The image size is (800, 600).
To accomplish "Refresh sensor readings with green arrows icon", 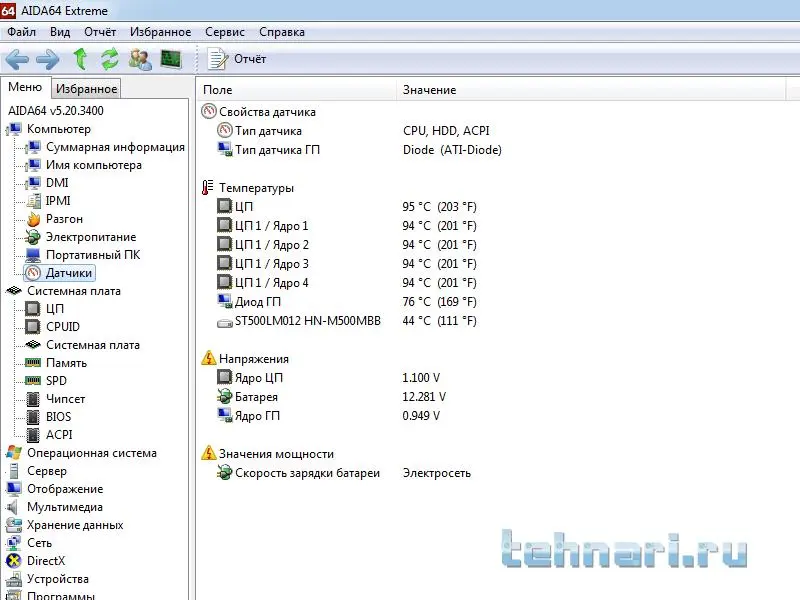I will 110,59.
